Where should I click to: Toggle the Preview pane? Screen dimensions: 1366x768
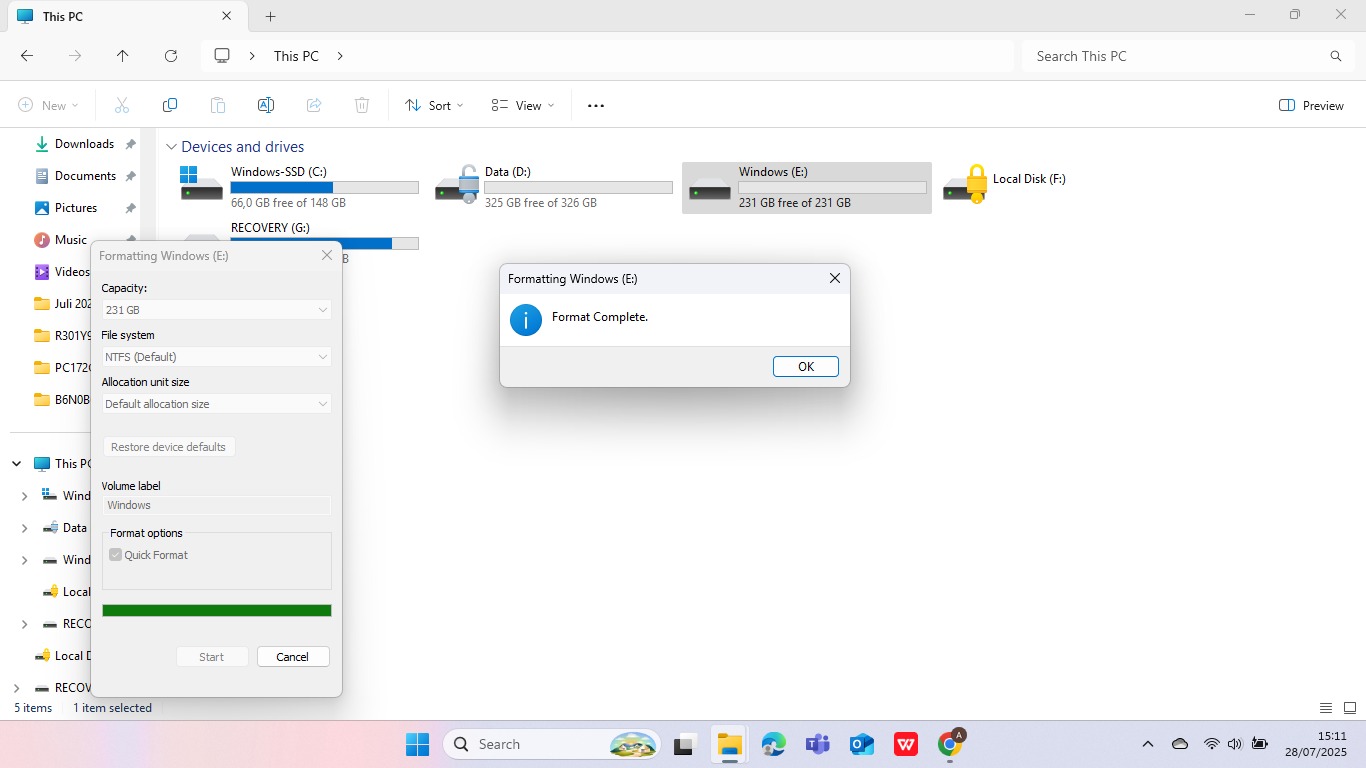pyautogui.click(x=1311, y=105)
